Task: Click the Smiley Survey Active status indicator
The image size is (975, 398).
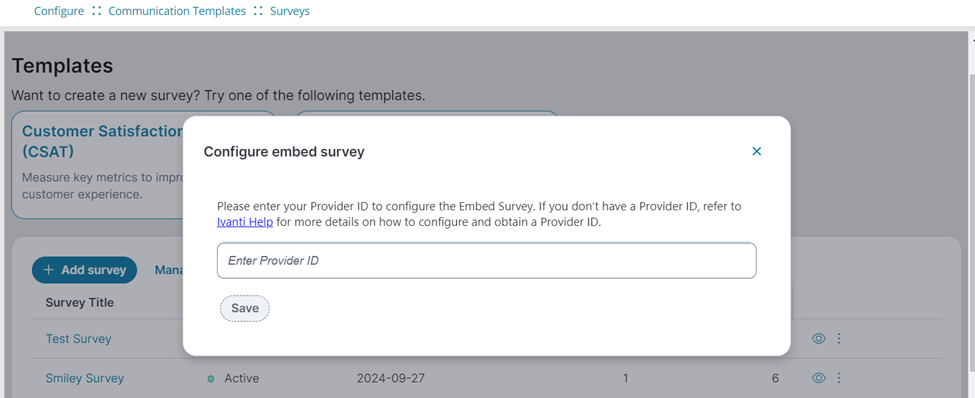Action: click(x=234, y=378)
